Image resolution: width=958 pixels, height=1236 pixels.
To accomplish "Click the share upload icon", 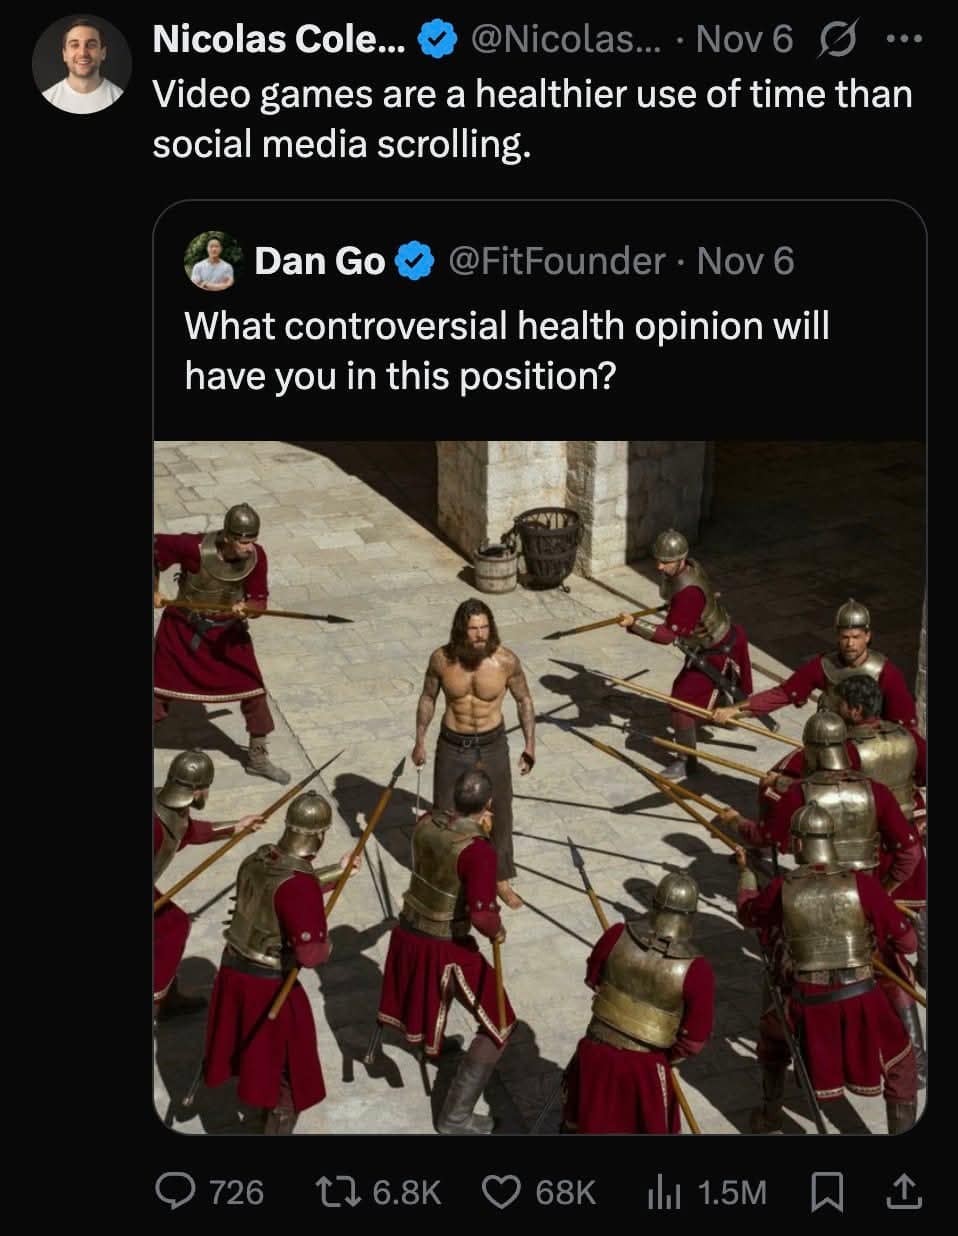I will [x=906, y=1191].
